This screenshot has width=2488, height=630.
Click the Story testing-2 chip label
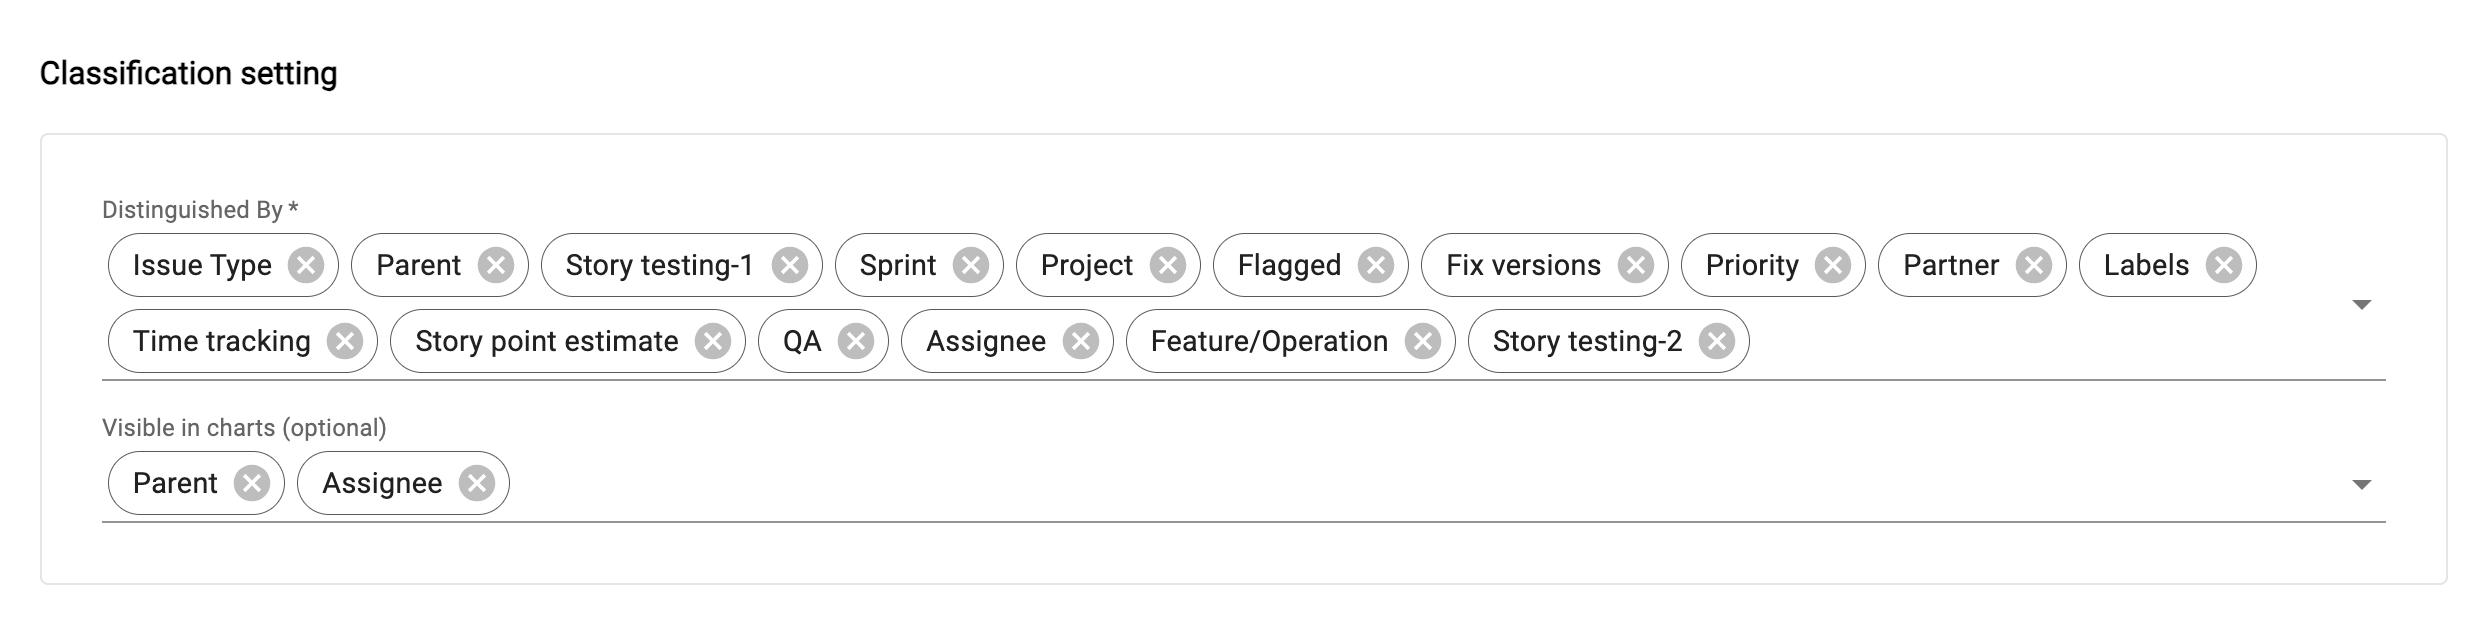click(1586, 341)
